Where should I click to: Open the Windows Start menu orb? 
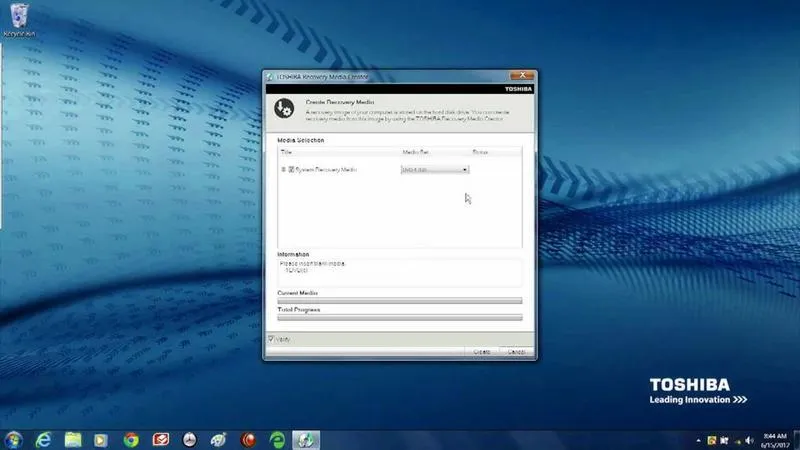(x=13, y=440)
